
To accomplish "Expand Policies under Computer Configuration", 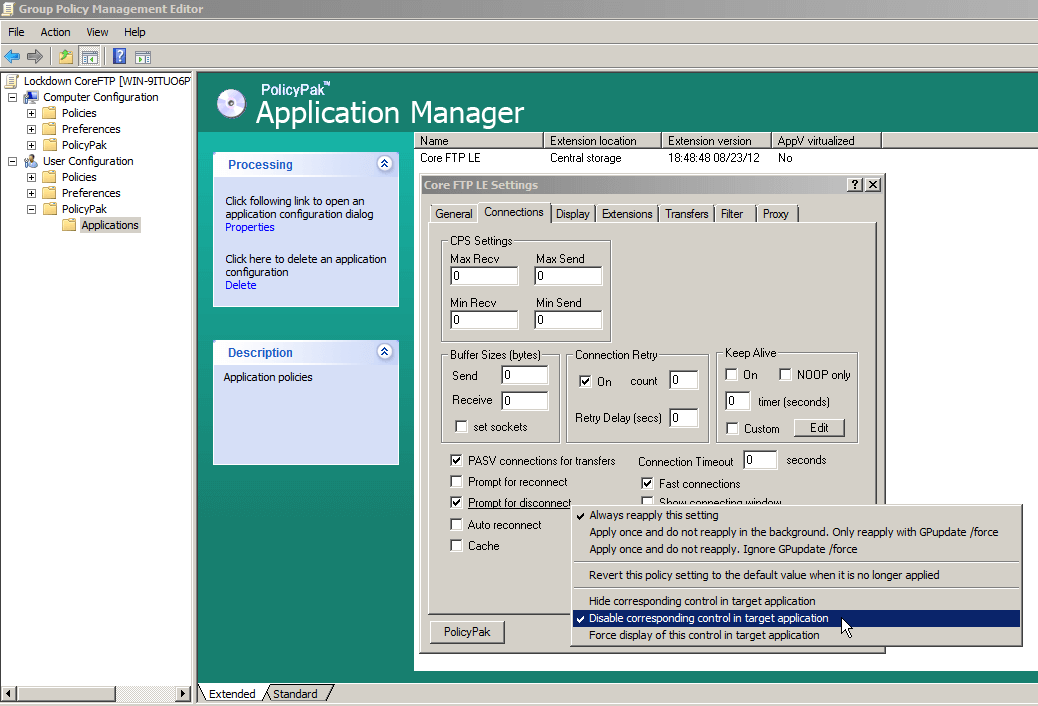I will pyautogui.click(x=31, y=113).
